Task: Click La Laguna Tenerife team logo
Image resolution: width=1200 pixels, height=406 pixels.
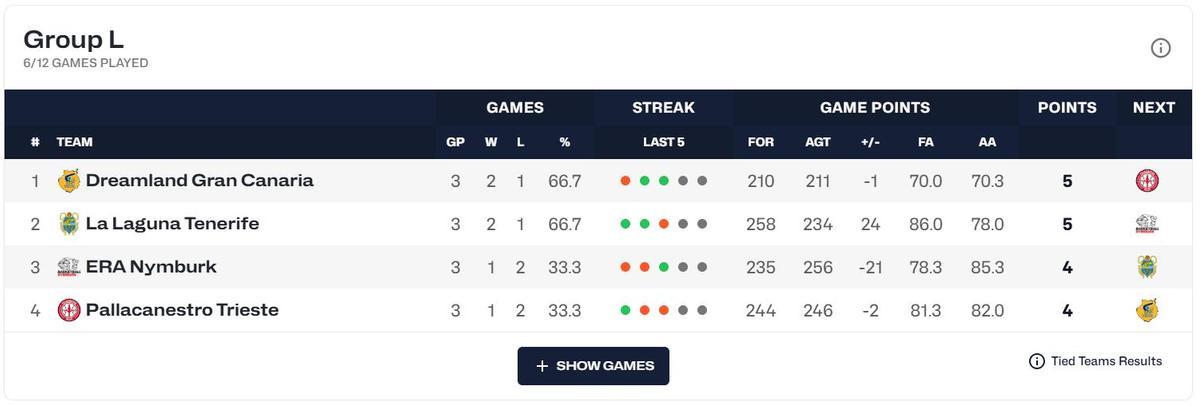Action: pos(69,224)
